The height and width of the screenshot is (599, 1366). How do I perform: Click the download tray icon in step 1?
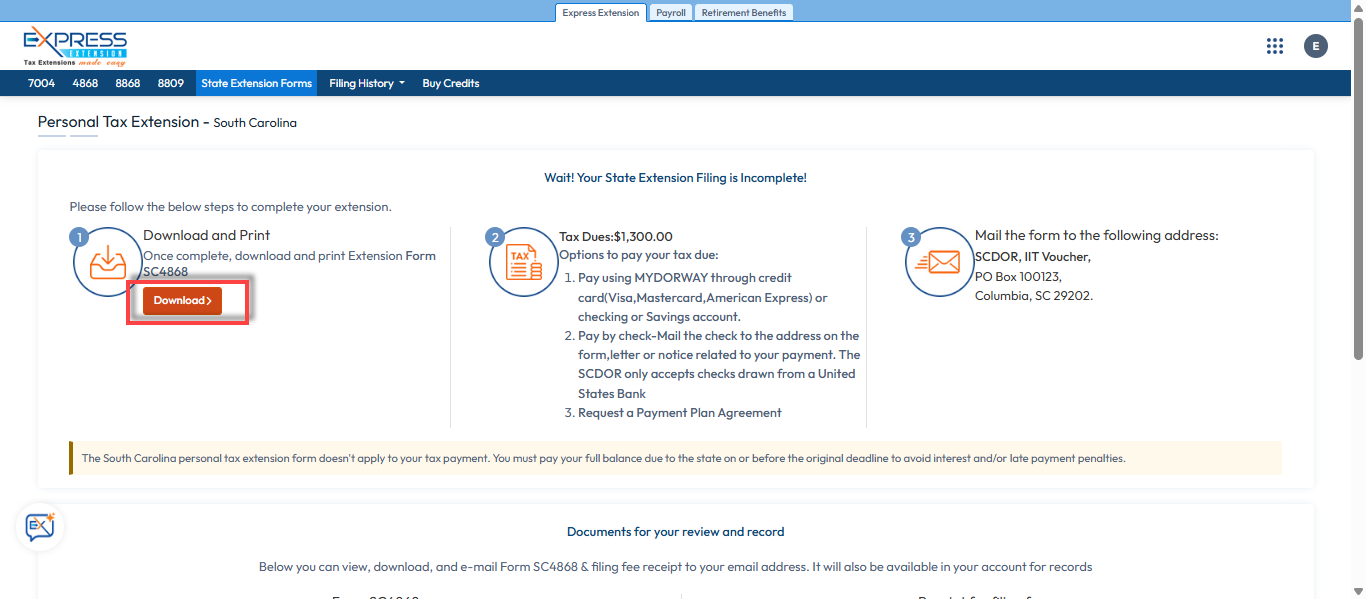pos(106,263)
